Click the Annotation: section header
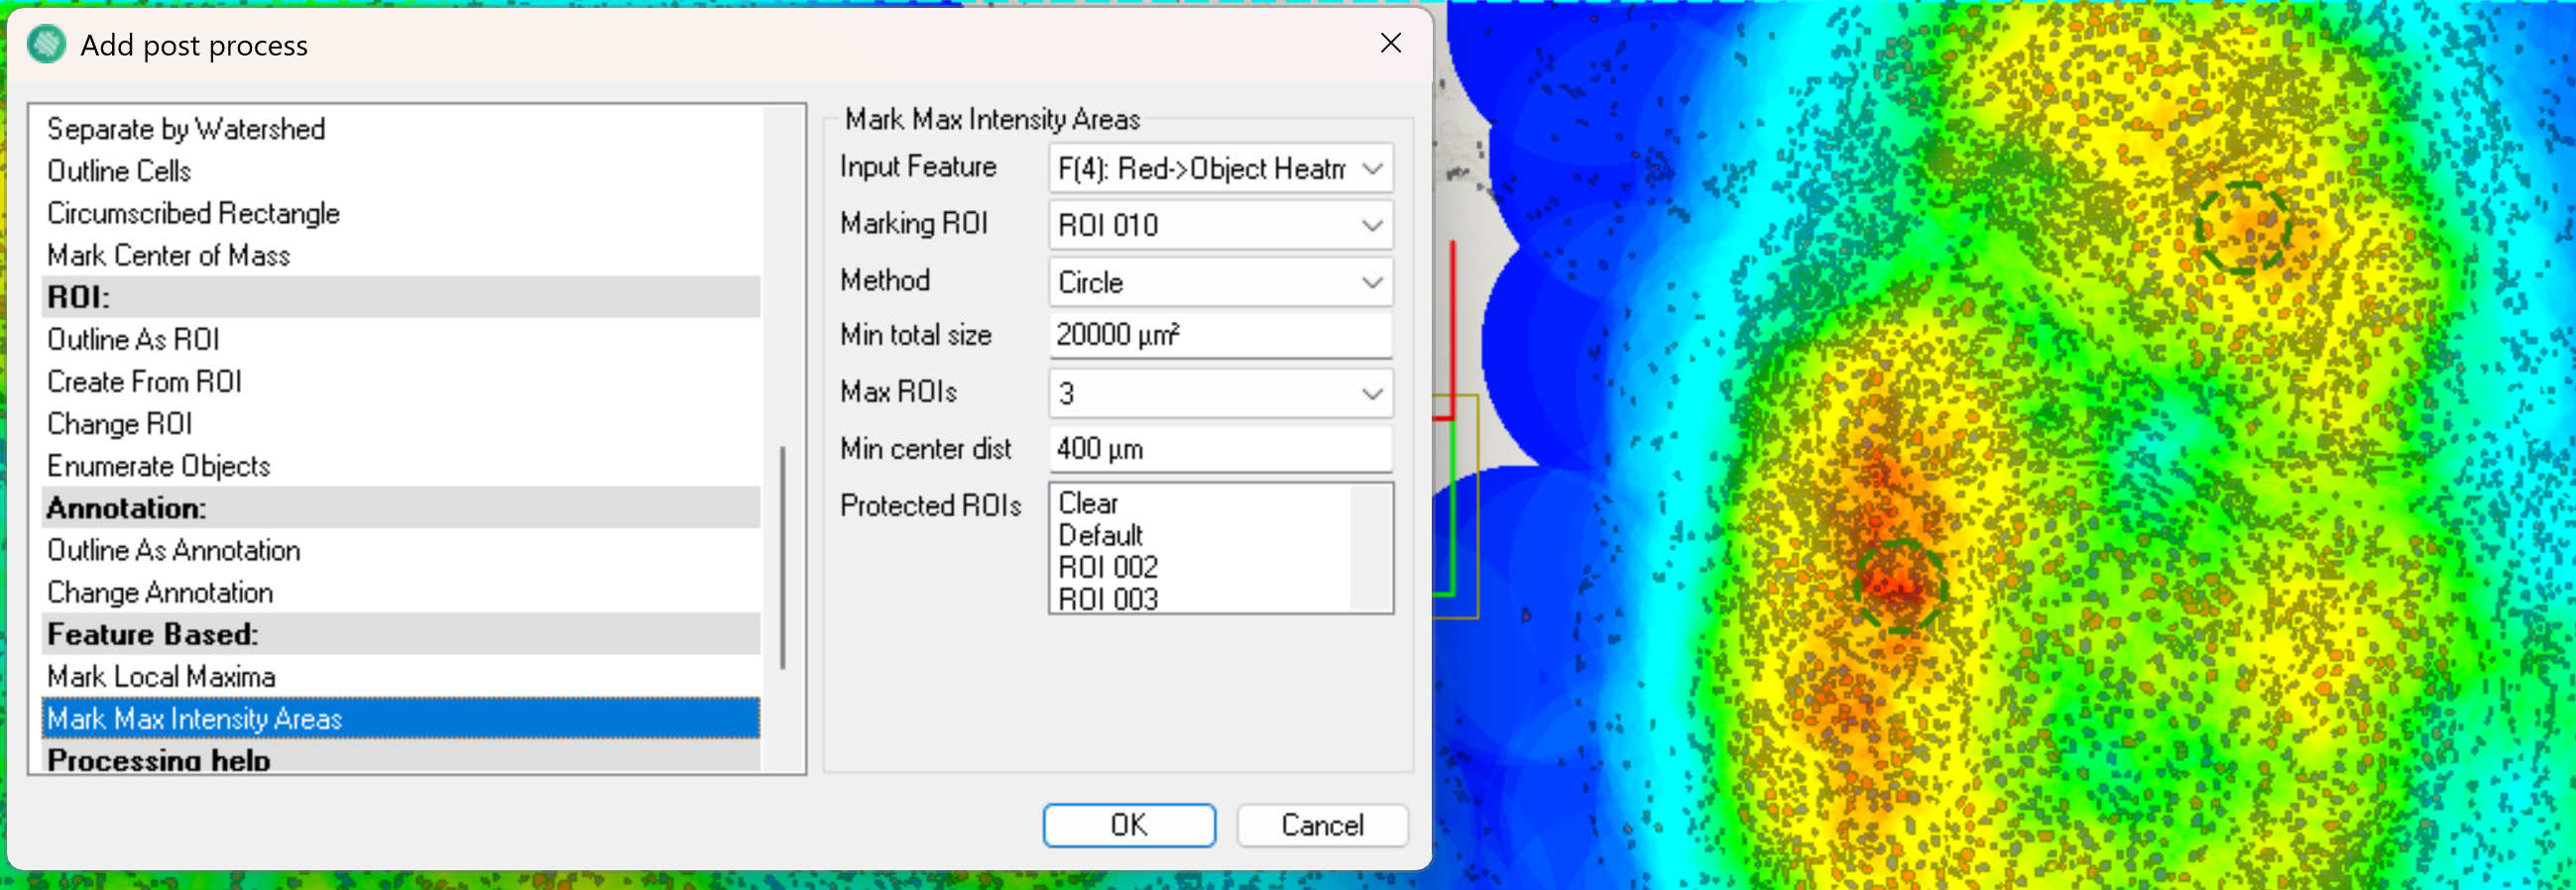 pos(401,507)
